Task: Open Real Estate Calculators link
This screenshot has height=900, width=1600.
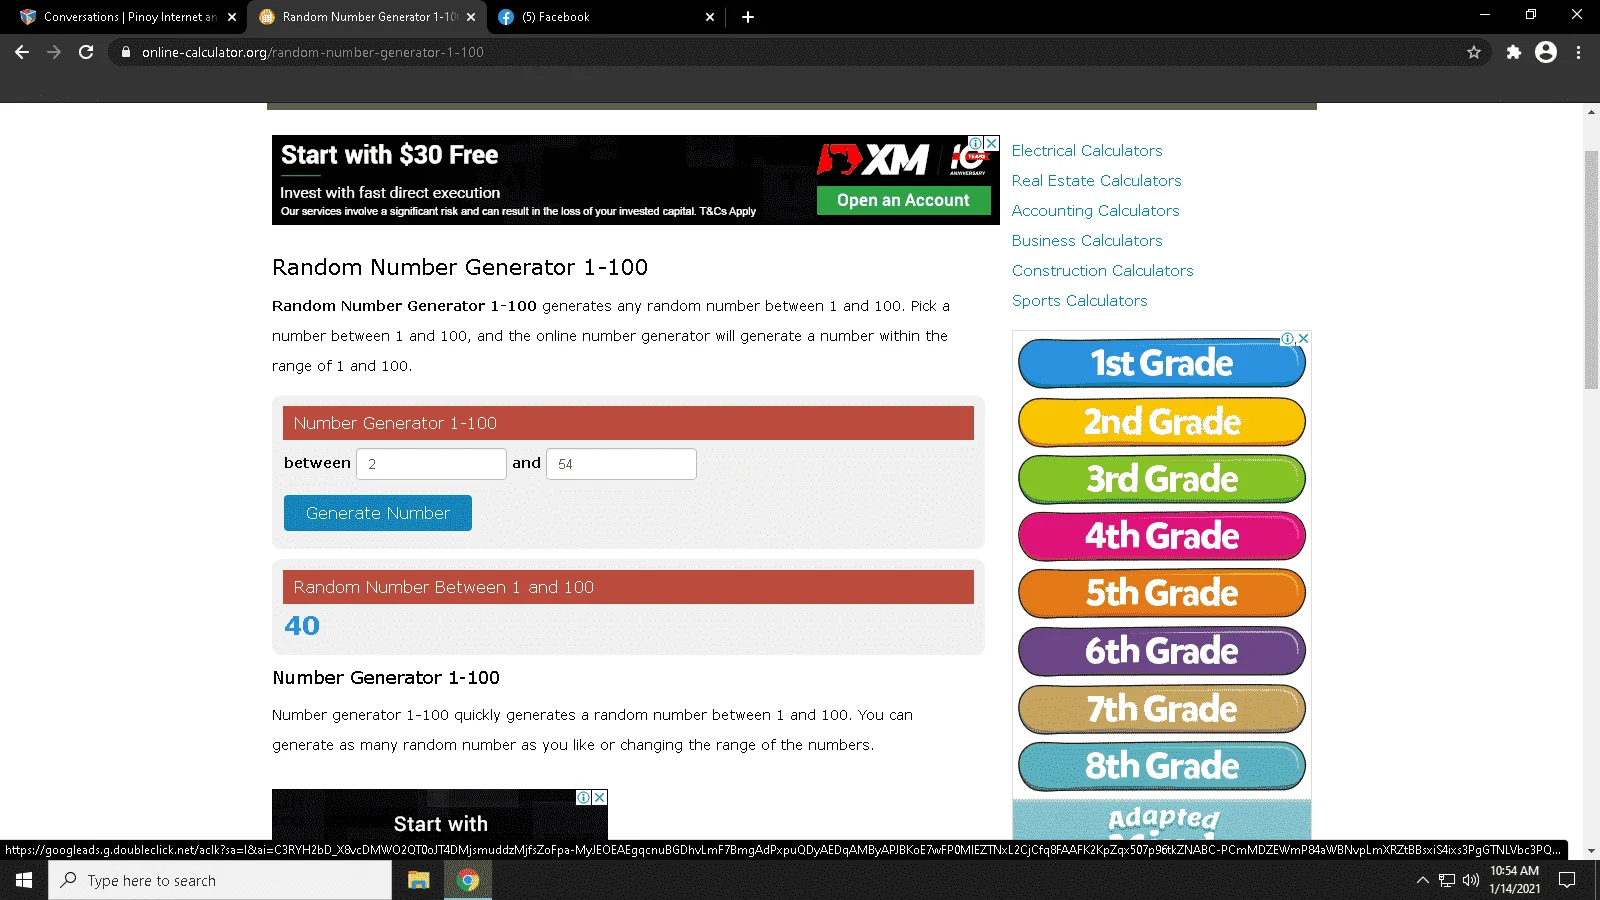Action: point(1096,181)
